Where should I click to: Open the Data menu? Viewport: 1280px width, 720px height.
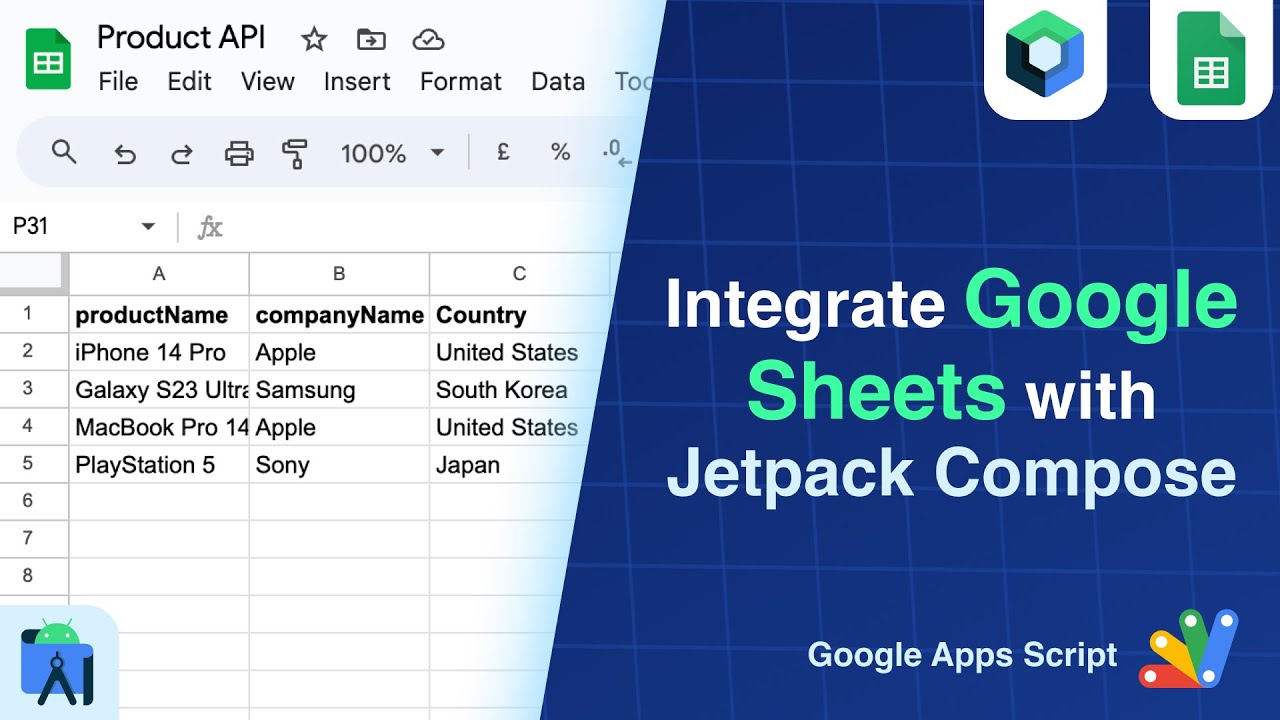[x=558, y=82]
